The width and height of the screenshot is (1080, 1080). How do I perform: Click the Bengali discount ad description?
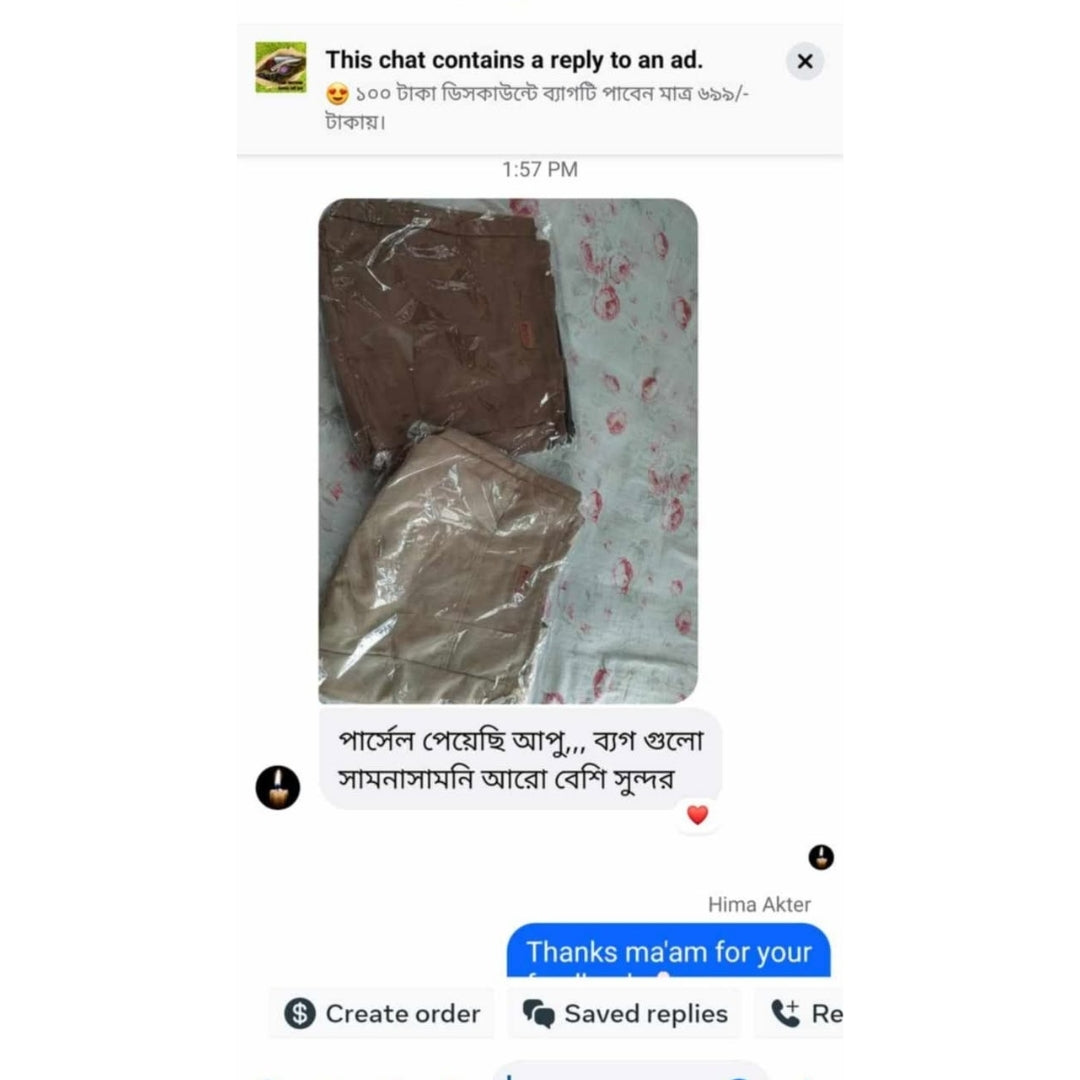pos(537,107)
